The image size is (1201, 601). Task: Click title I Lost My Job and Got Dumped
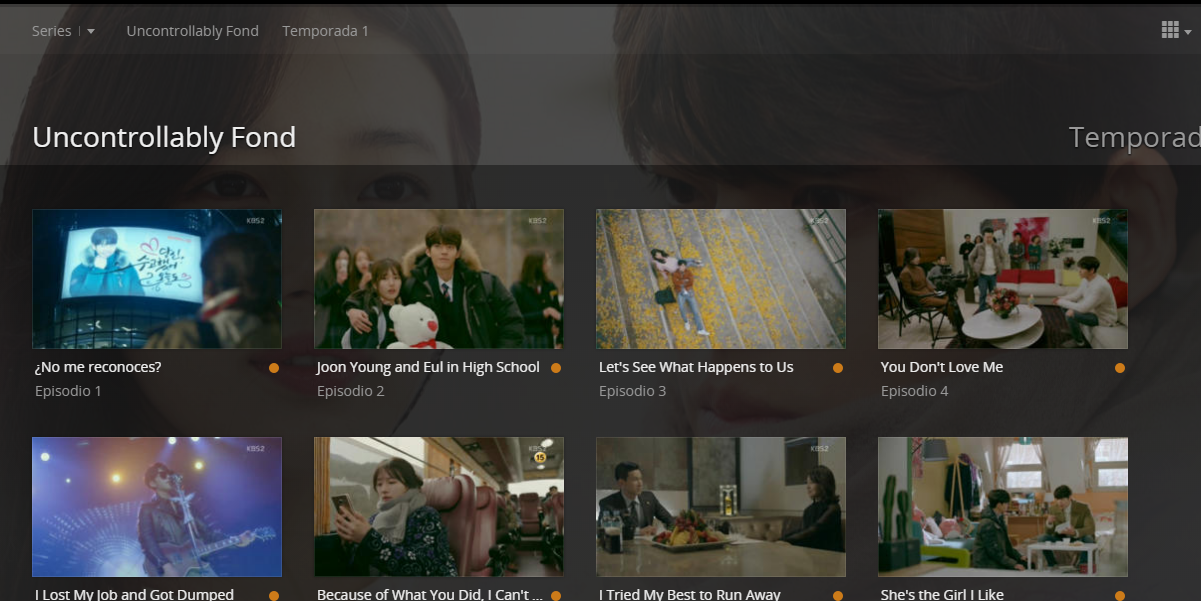point(134,594)
